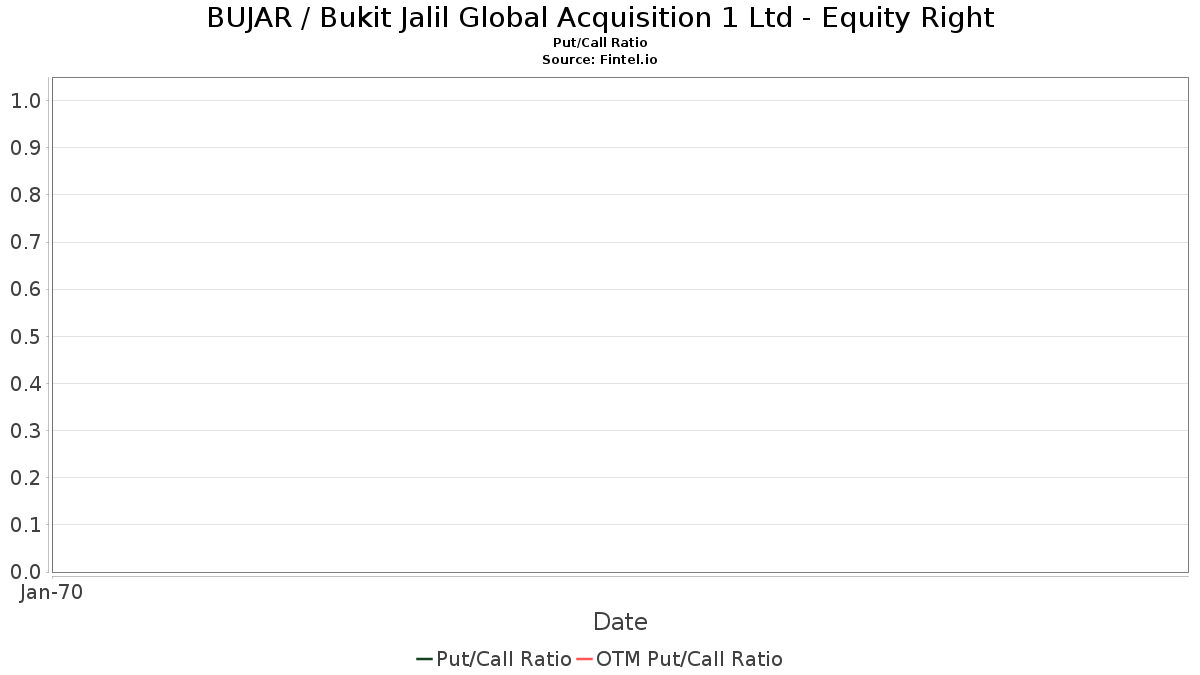Click the Date axis label
Image resolution: width=1200 pixels, height=675 pixels.
620,622
